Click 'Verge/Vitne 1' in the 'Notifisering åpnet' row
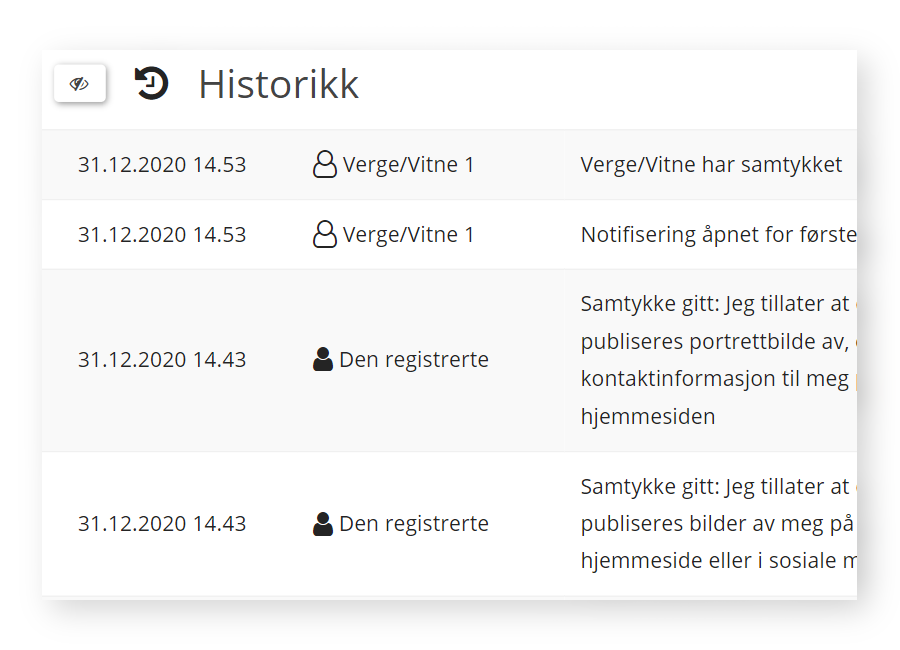Screen dimensions: 900x650 pos(408,235)
